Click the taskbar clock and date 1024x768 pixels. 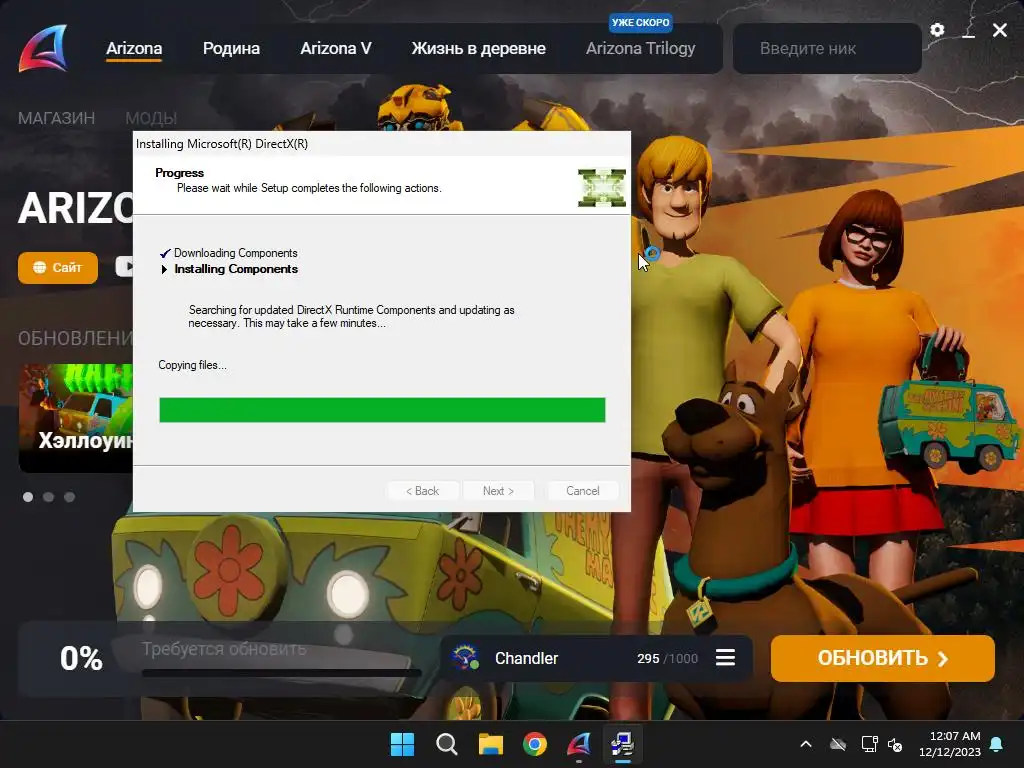tap(950, 744)
